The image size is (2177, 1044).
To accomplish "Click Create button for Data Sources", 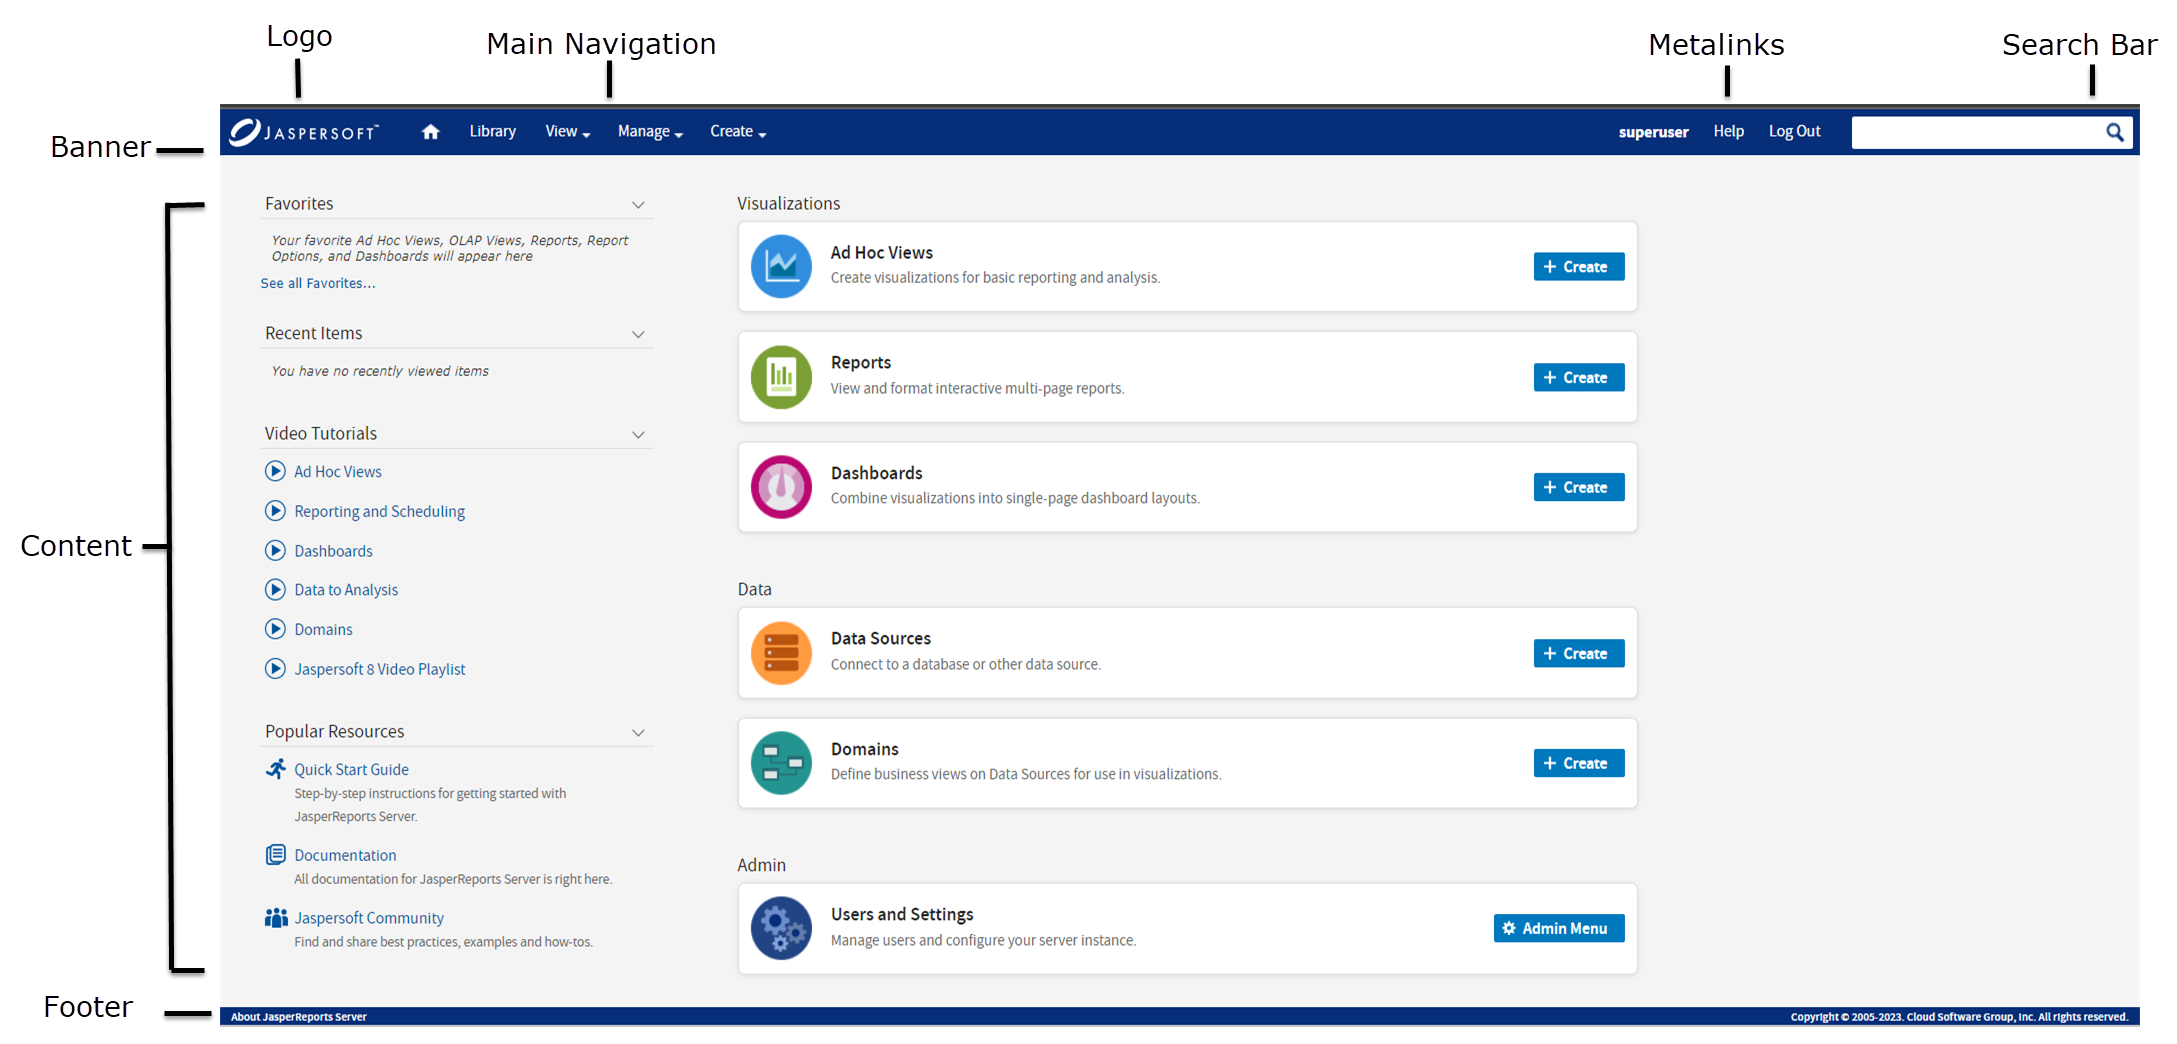I will 1579,653.
